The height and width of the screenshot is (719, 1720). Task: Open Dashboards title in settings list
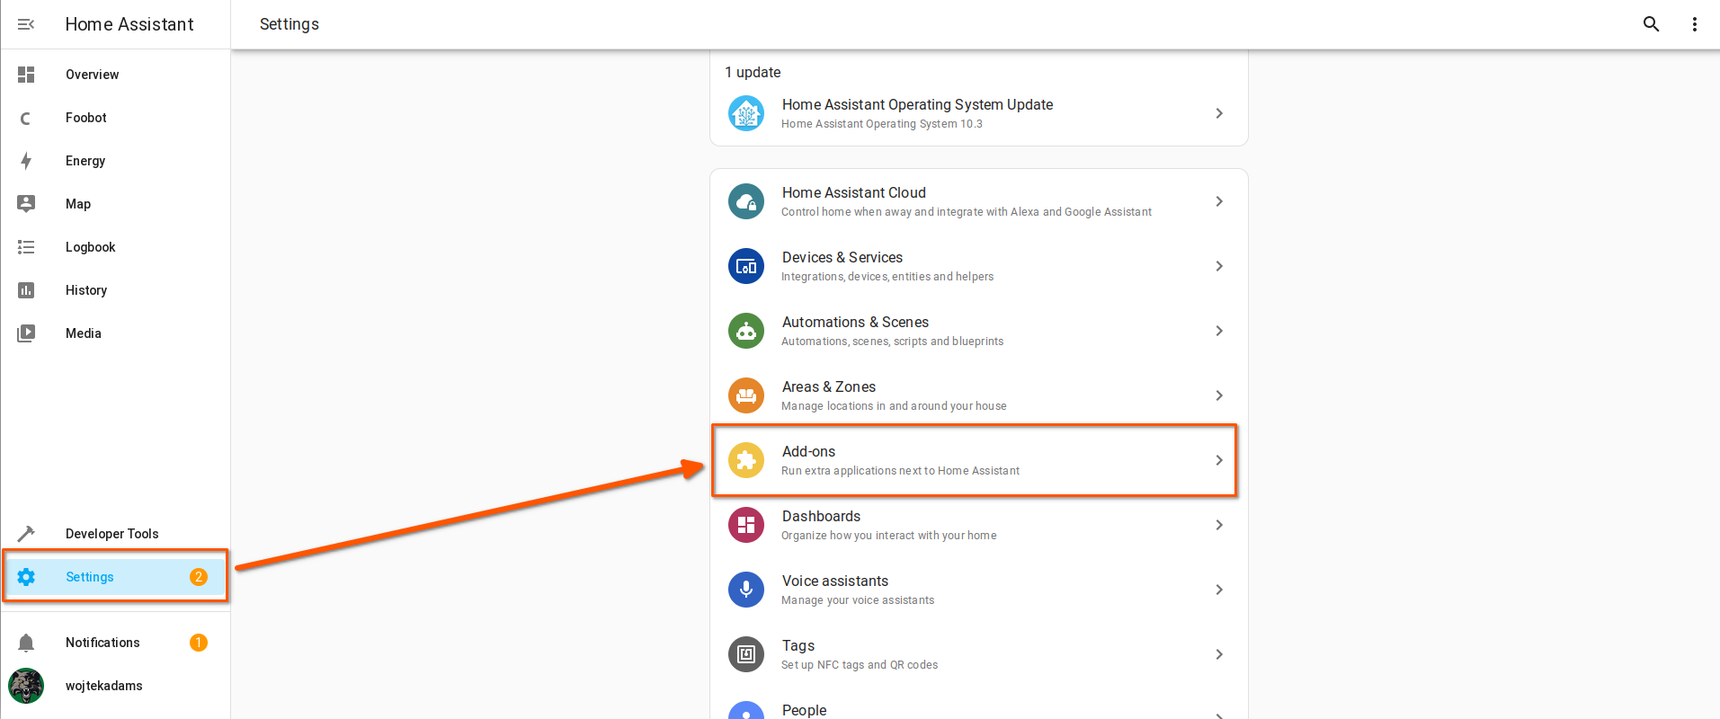tap(821, 516)
